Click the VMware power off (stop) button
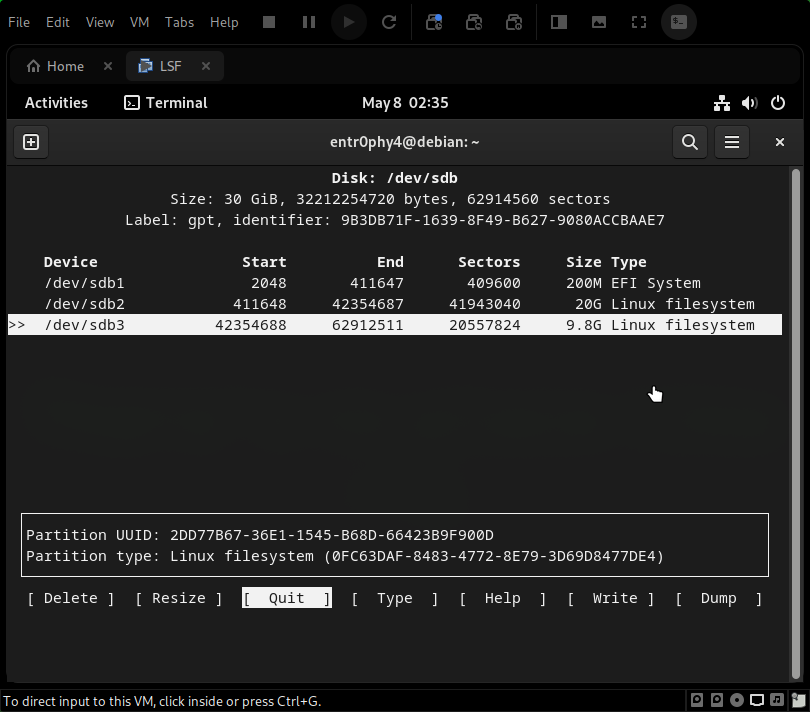 [269, 22]
